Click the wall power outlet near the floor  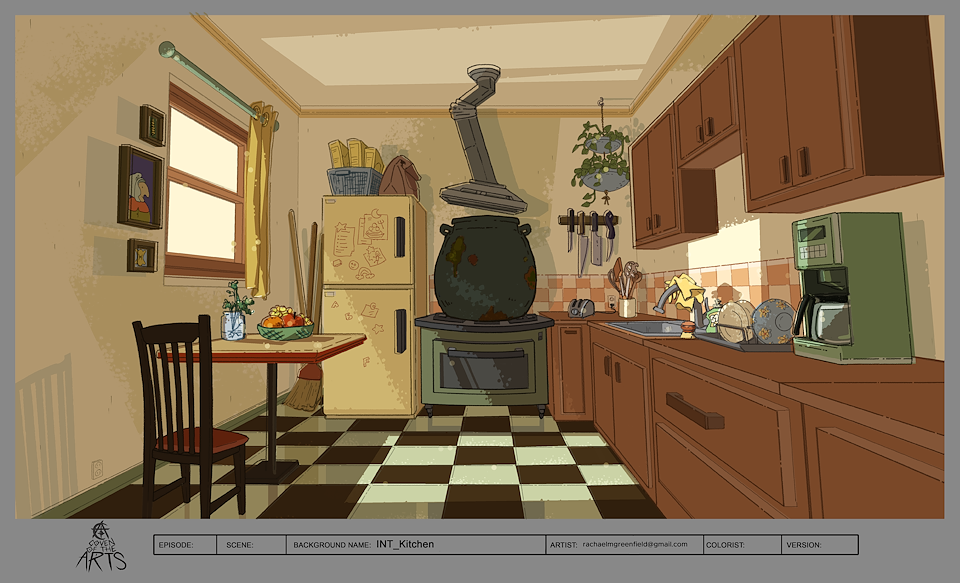coord(97,468)
